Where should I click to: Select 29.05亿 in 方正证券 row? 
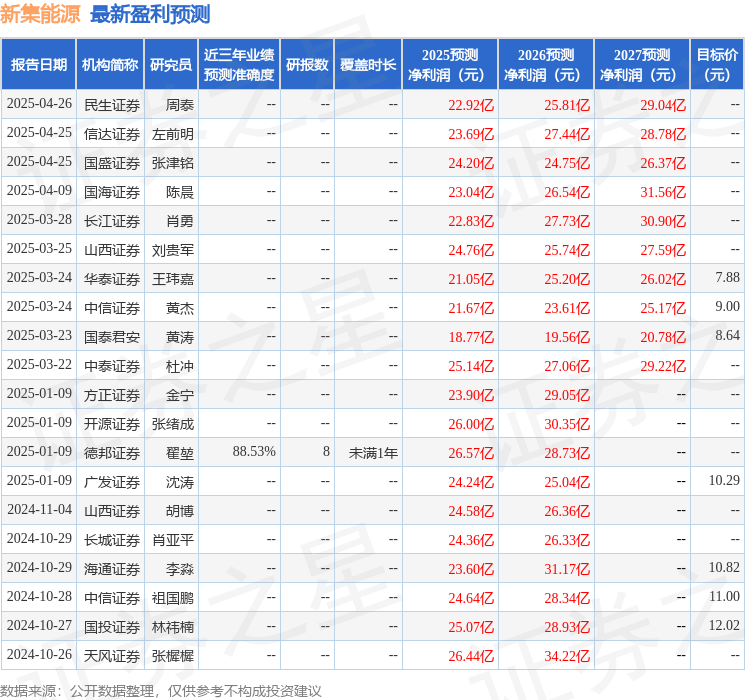(567, 395)
